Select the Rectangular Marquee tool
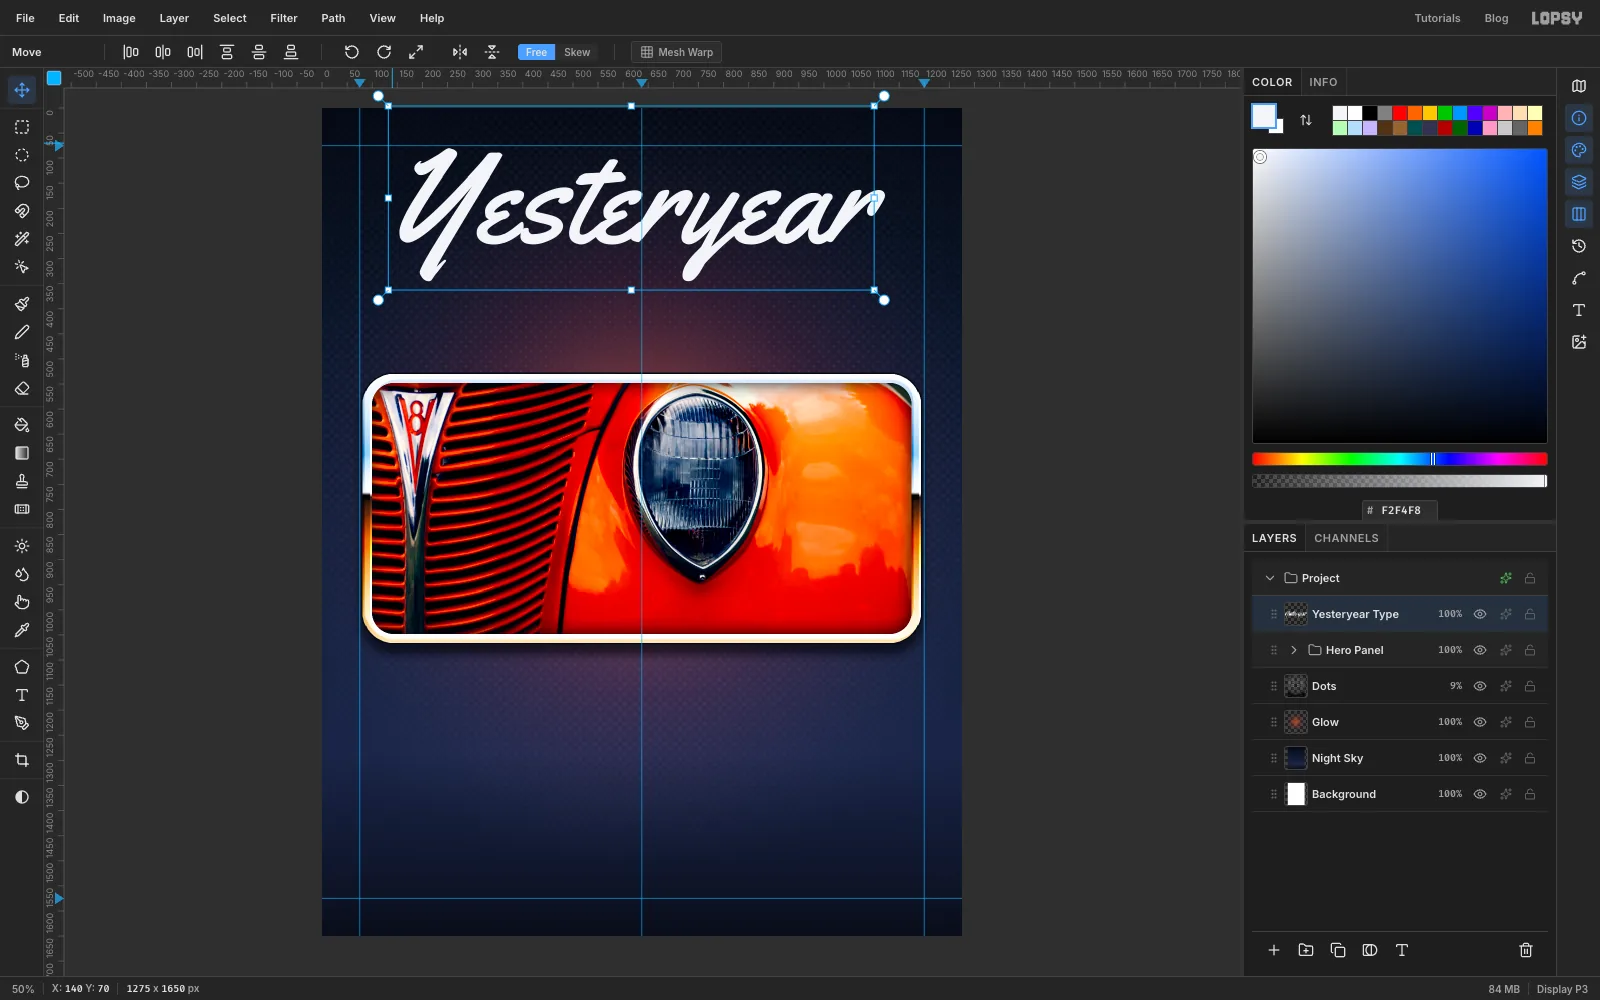 pyautogui.click(x=22, y=127)
